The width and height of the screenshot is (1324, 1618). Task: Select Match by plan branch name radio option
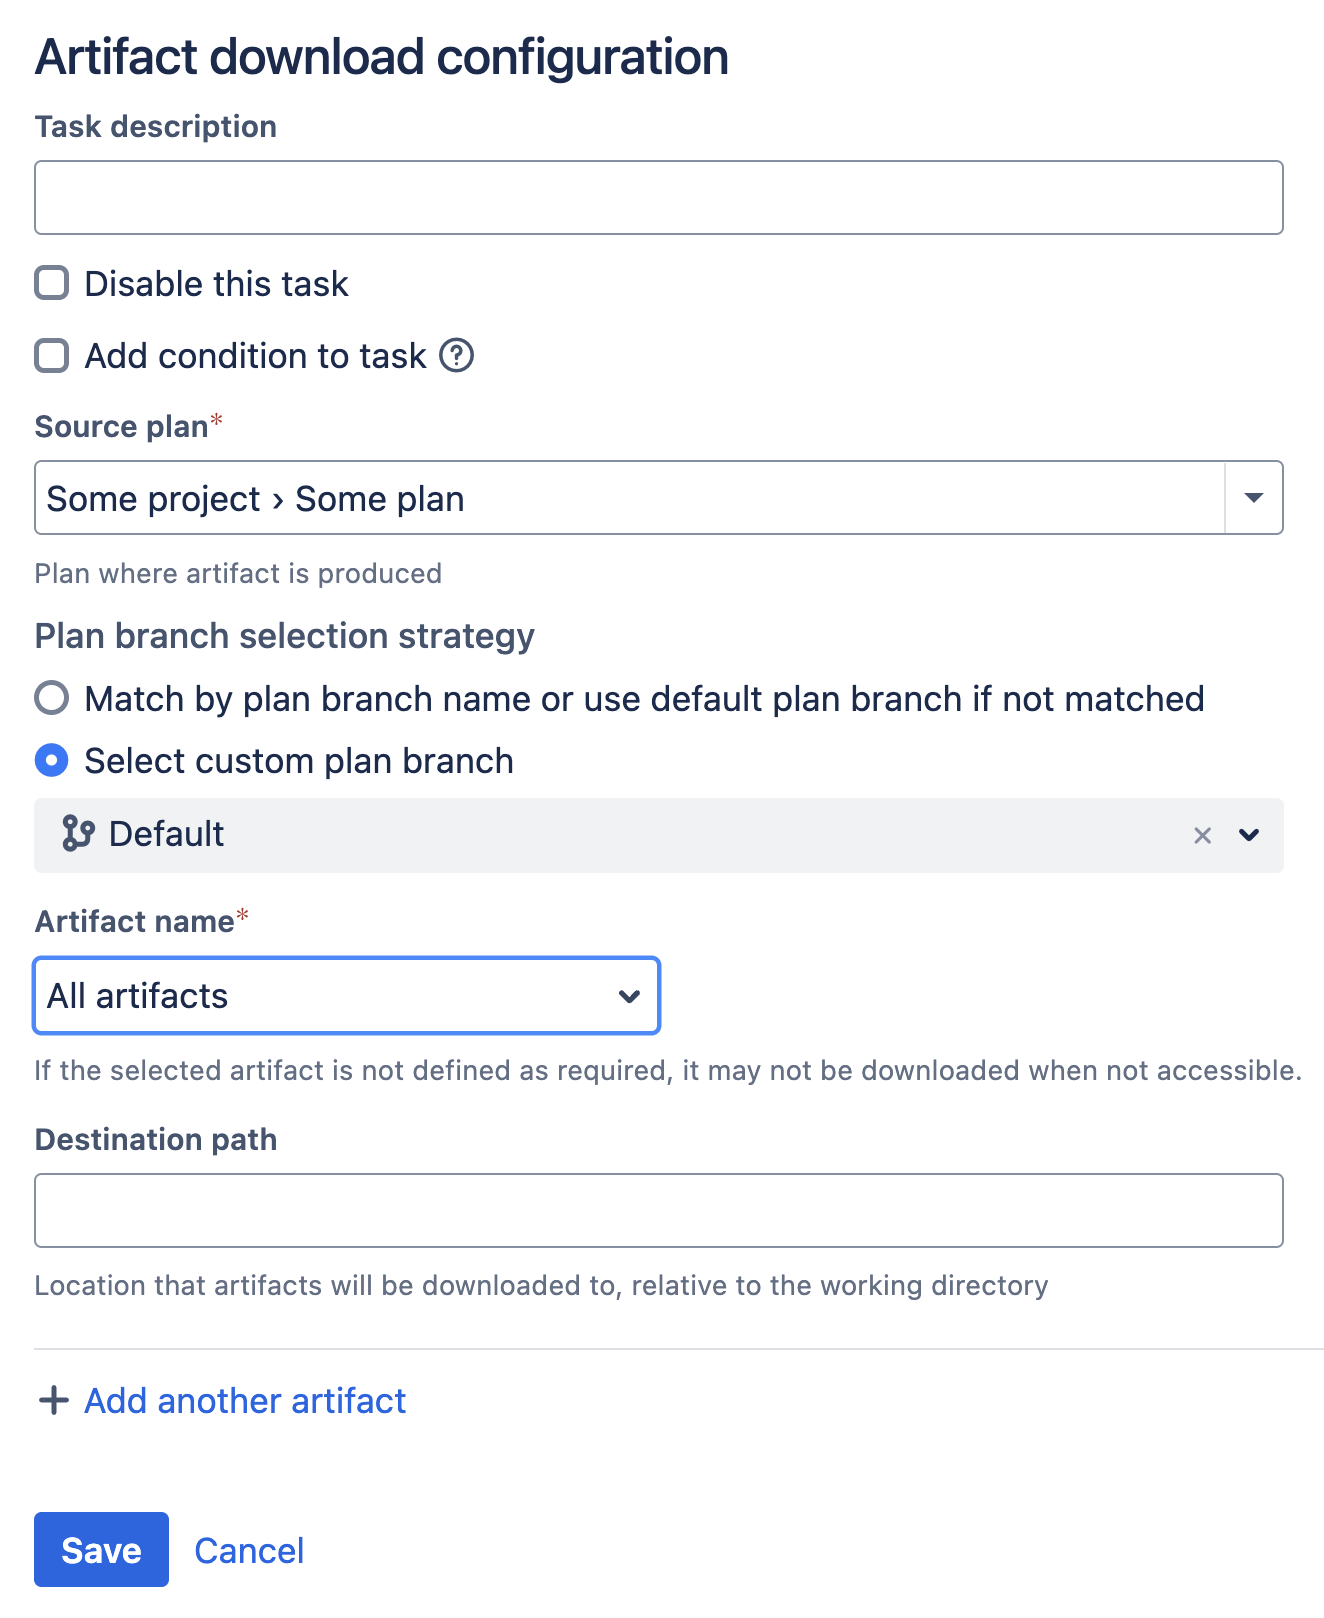coord(52,698)
